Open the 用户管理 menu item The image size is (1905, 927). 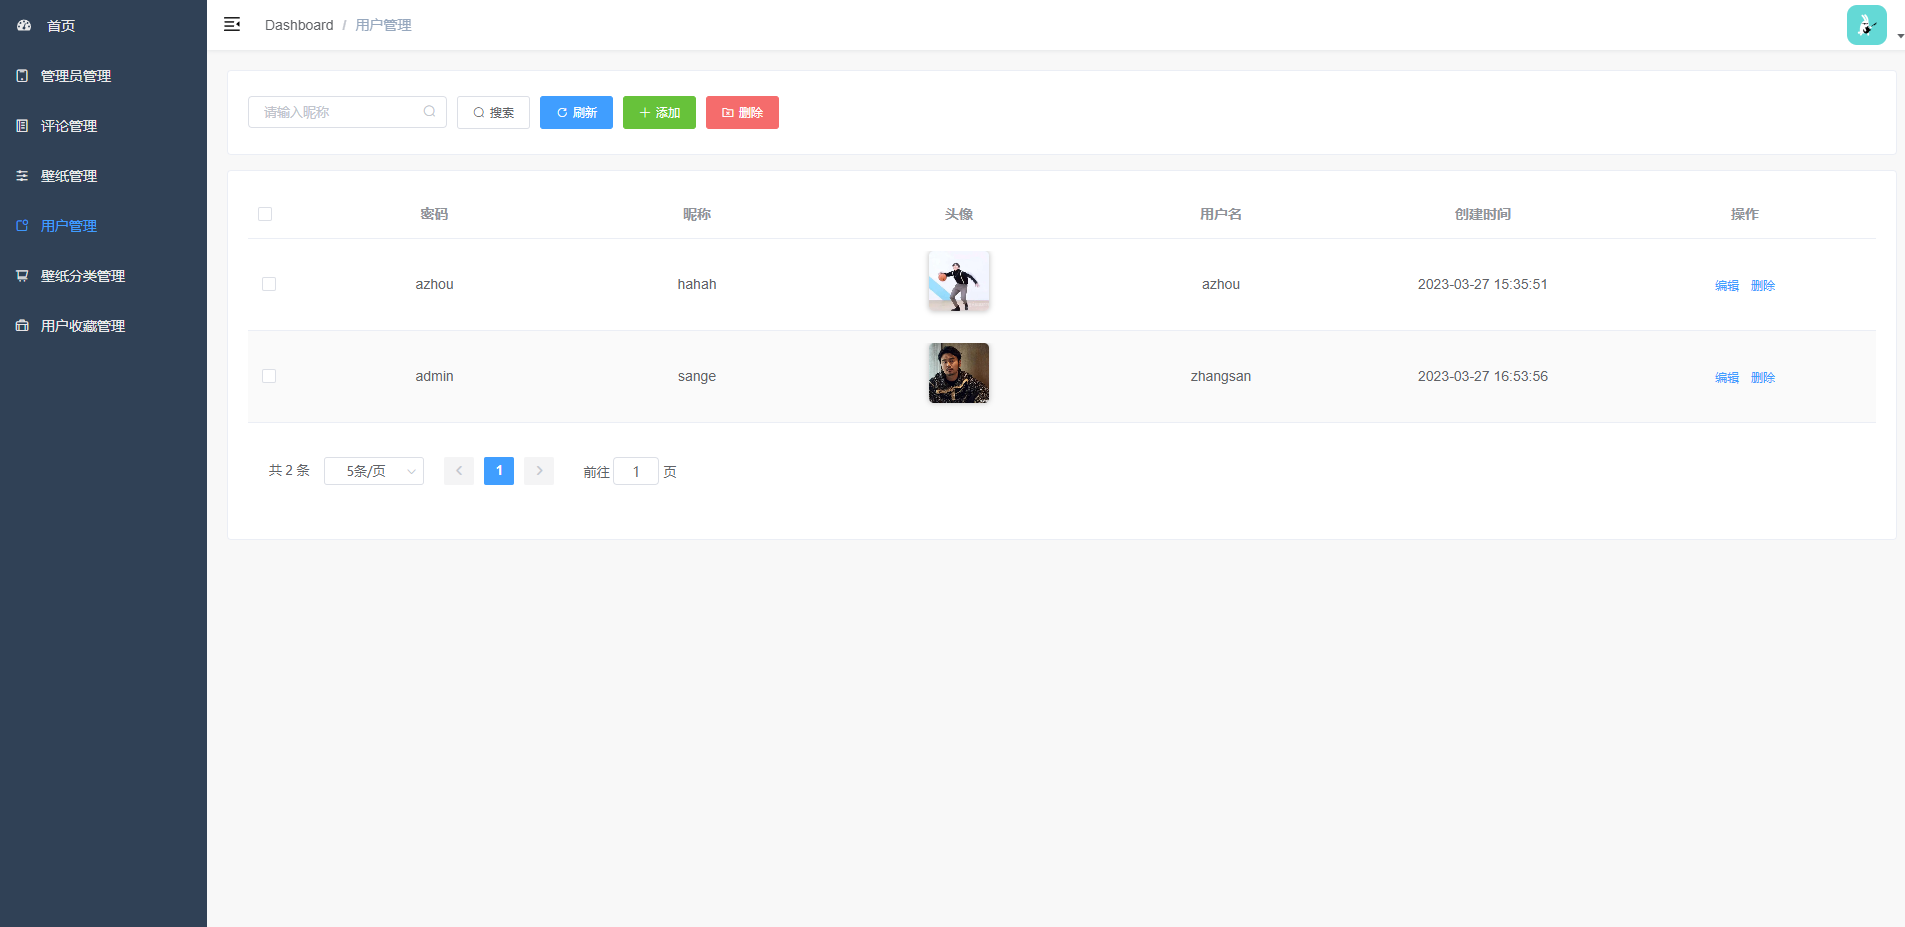68,226
